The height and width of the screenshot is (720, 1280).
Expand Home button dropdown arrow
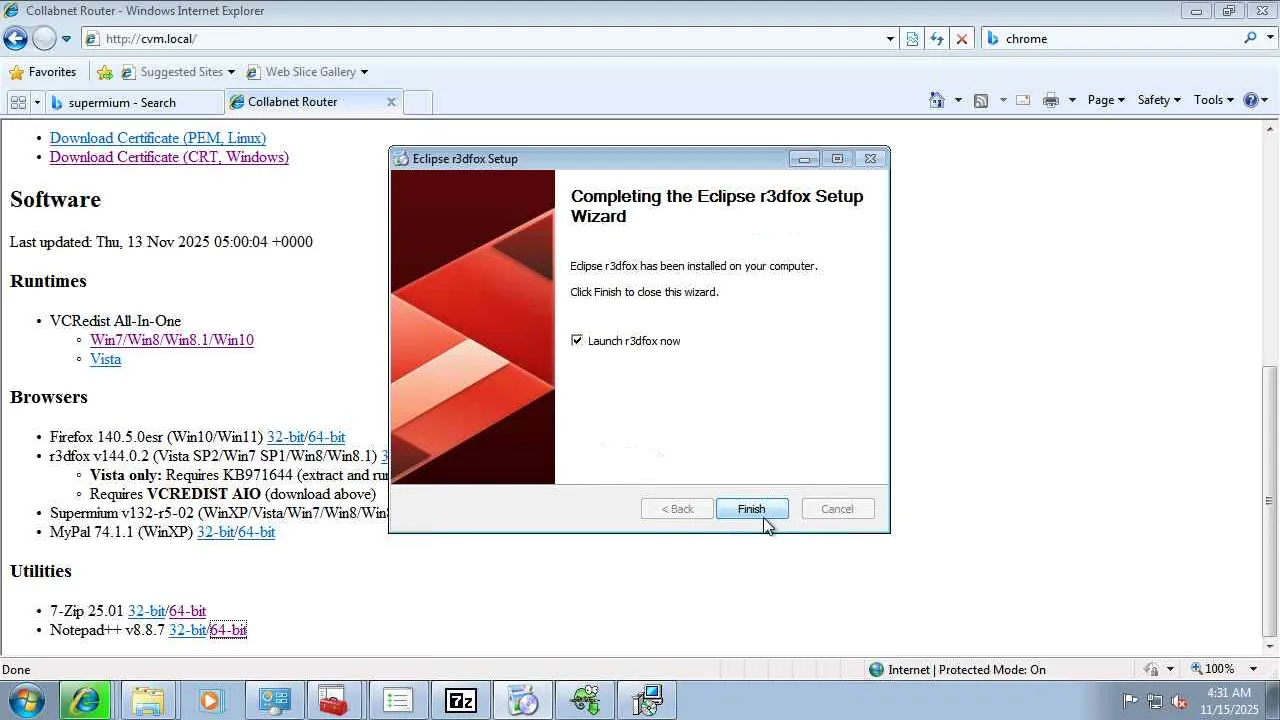(x=957, y=100)
